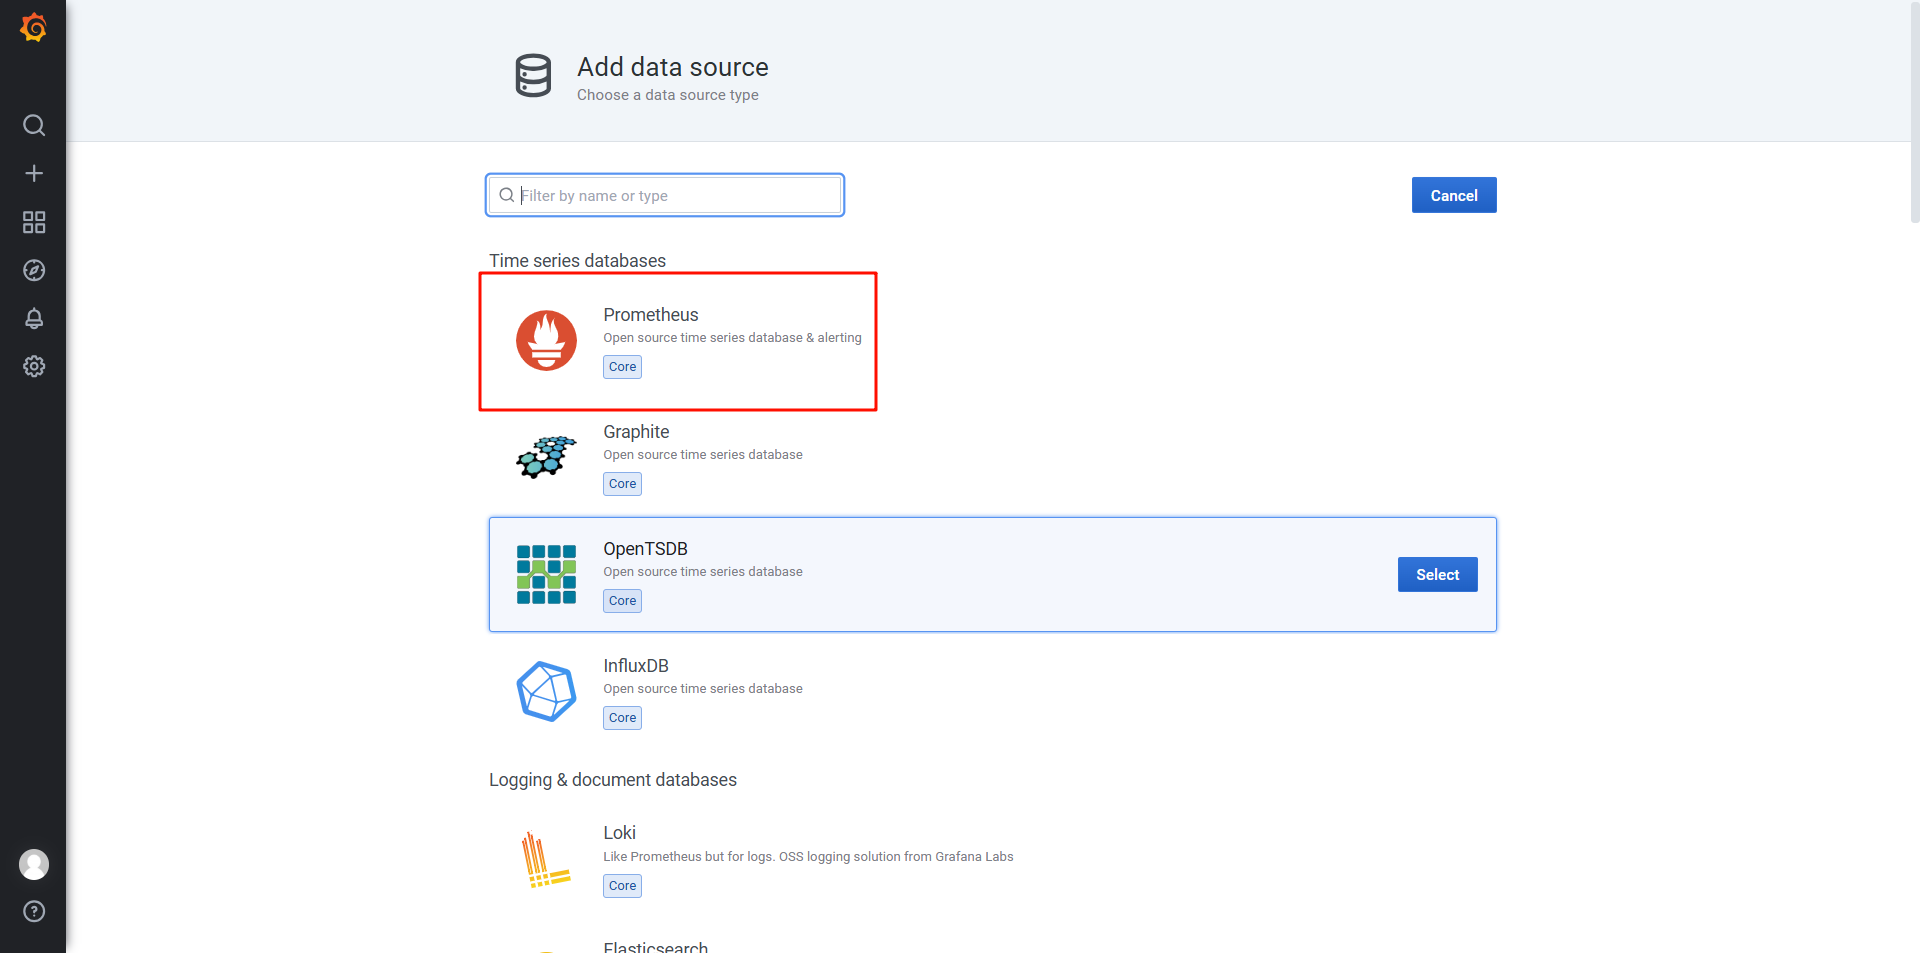Screen dimensions: 1920x953
Task: Click the Core badge under Graphite
Action: [622, 484]
